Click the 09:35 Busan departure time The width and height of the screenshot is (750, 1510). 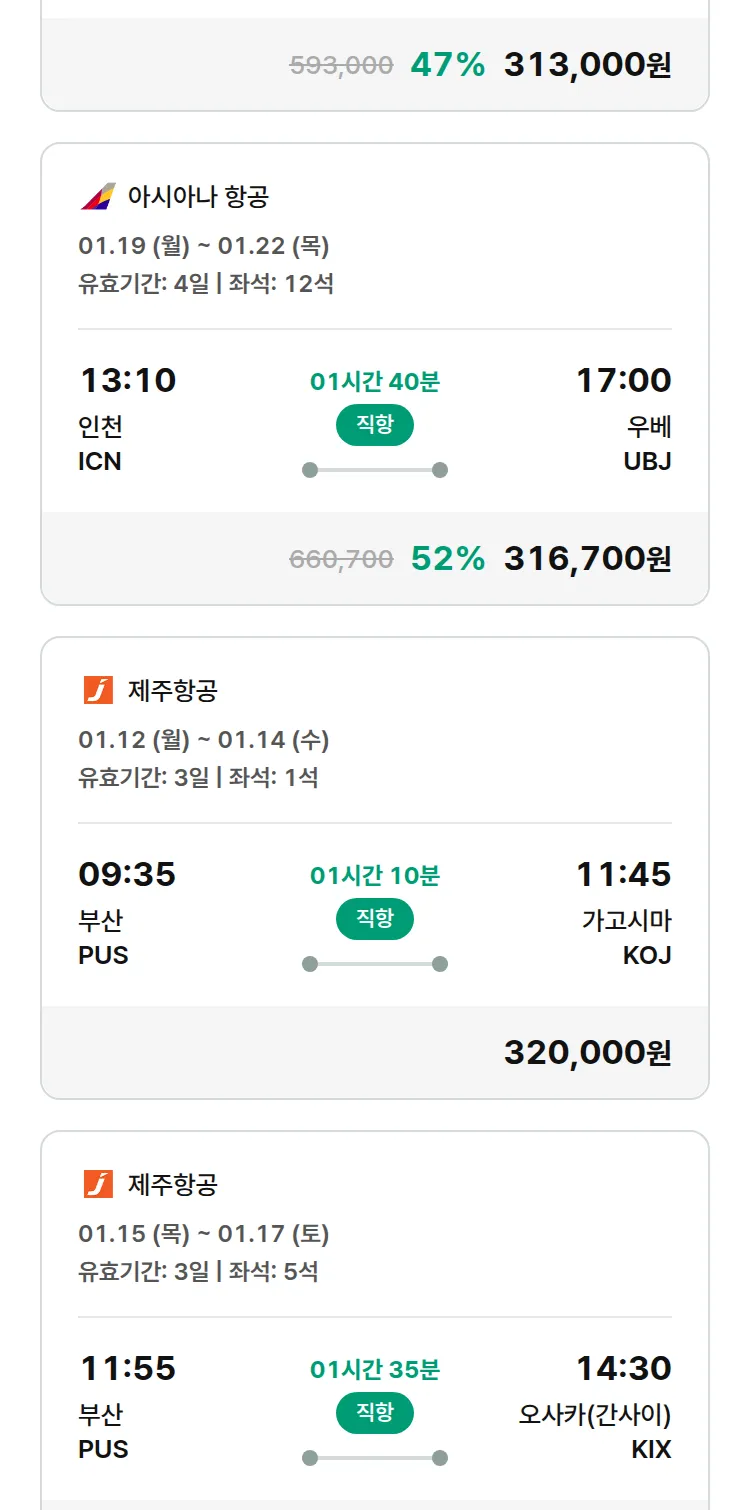click(x=127, y=874)
